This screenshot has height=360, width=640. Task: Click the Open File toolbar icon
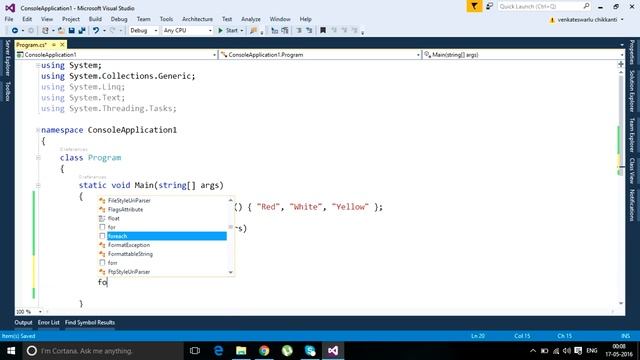point(61,31)
